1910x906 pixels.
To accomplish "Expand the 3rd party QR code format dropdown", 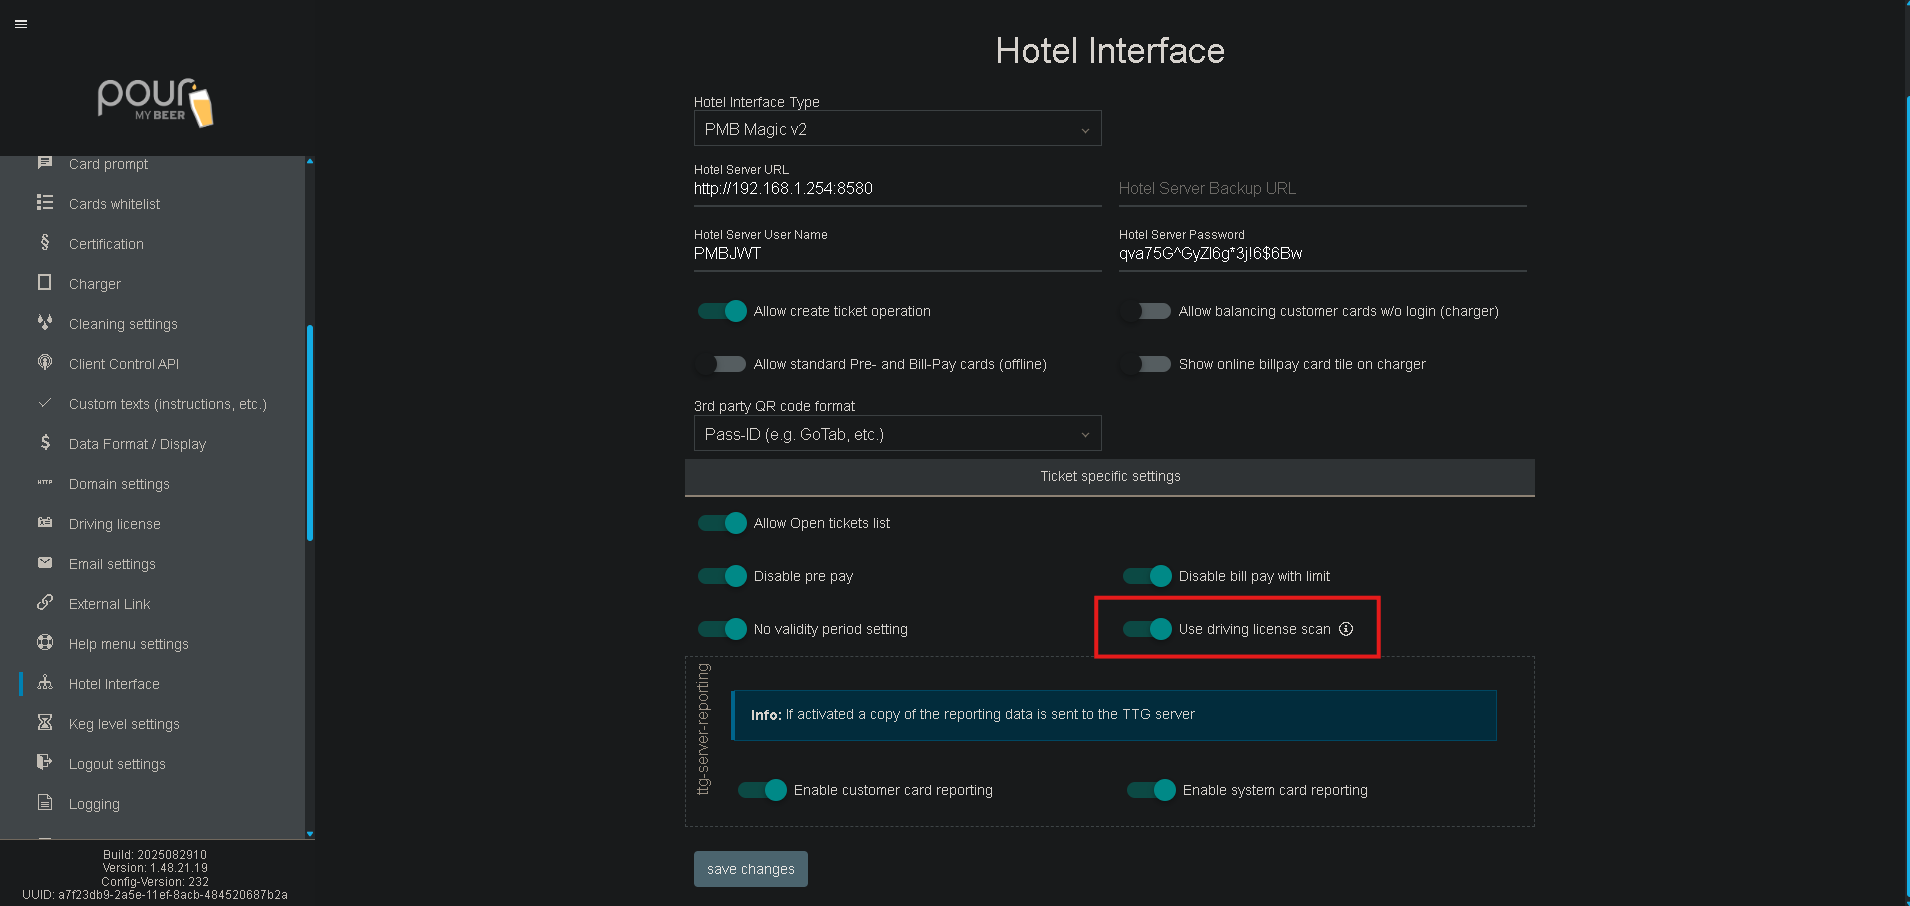I will coord(897,434).
